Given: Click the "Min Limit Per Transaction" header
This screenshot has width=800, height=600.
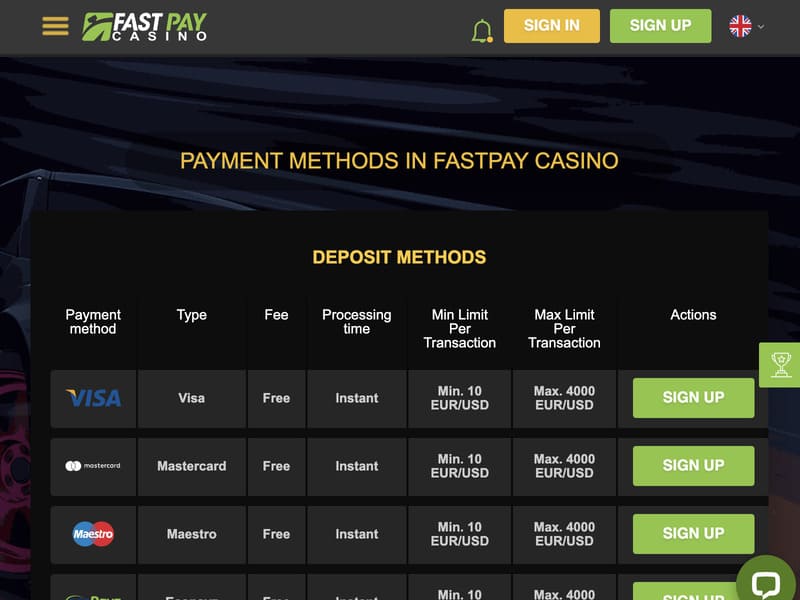Looking at the screenshot, I should 460,329.
